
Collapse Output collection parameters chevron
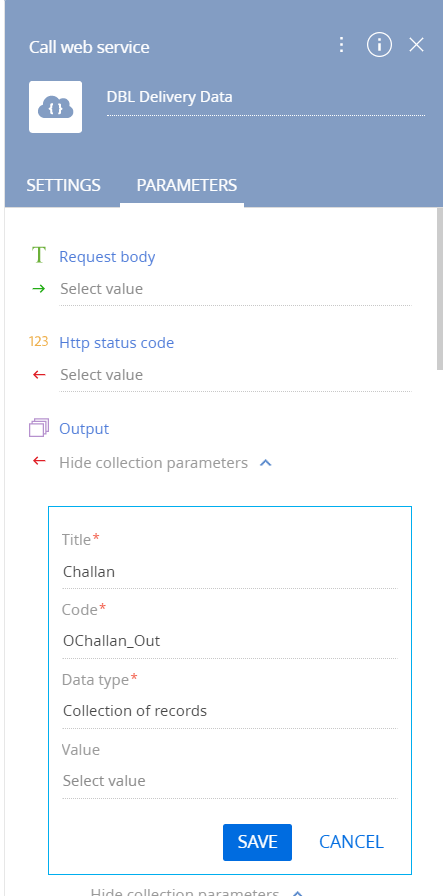pos(265,463)
